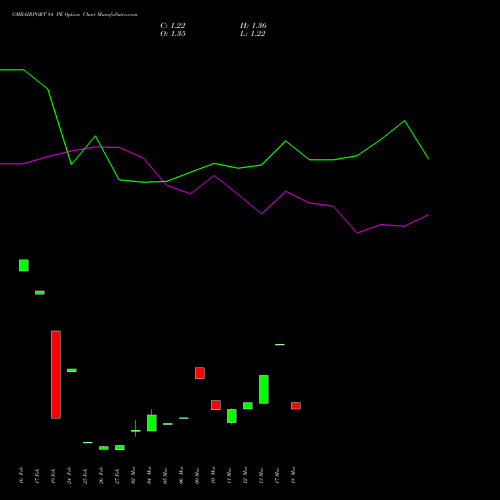Select the green 16 Feb candle
This screenshot has height=500, width=500.
[x=24, y=265]
